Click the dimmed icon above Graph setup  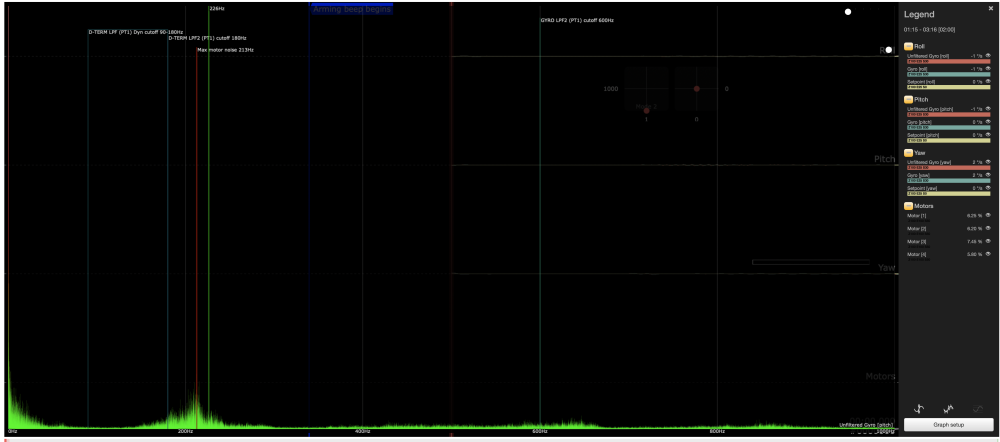978,406
